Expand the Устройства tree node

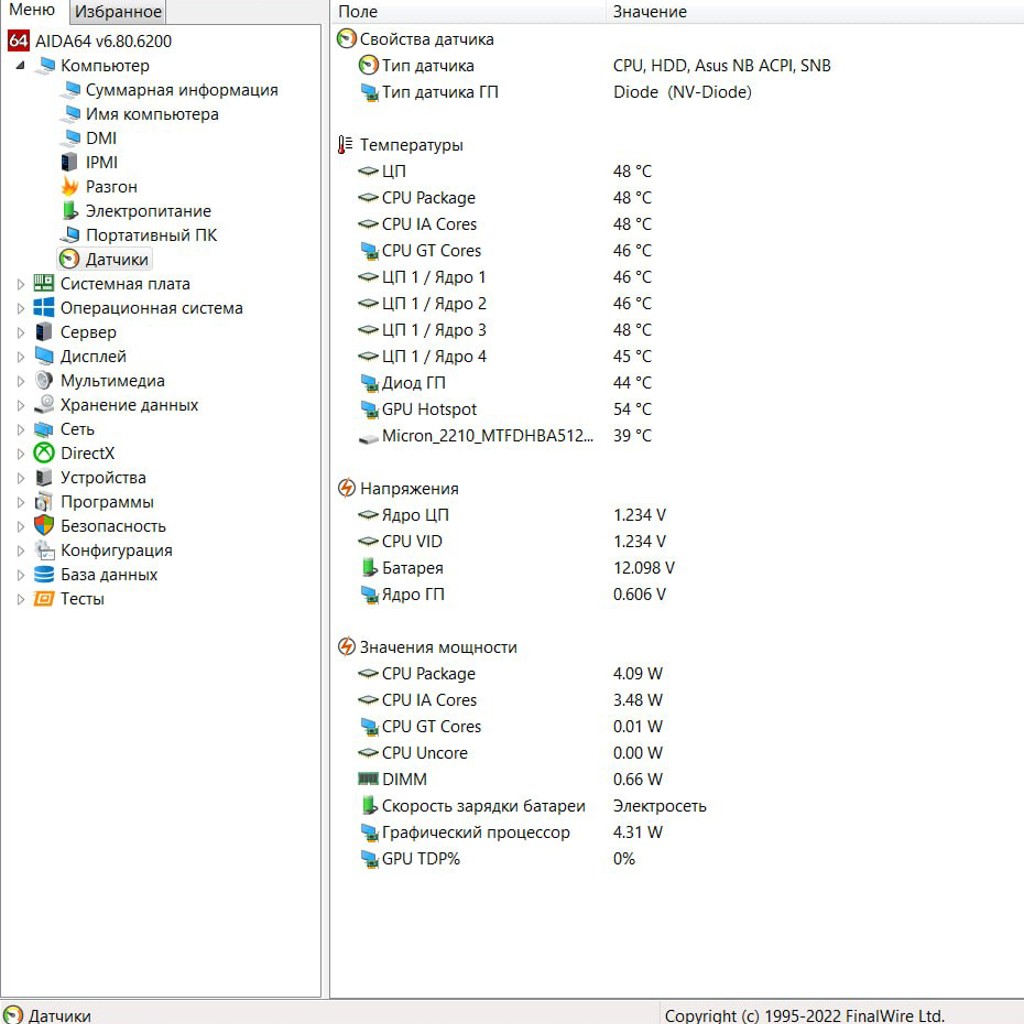point(20,478)
